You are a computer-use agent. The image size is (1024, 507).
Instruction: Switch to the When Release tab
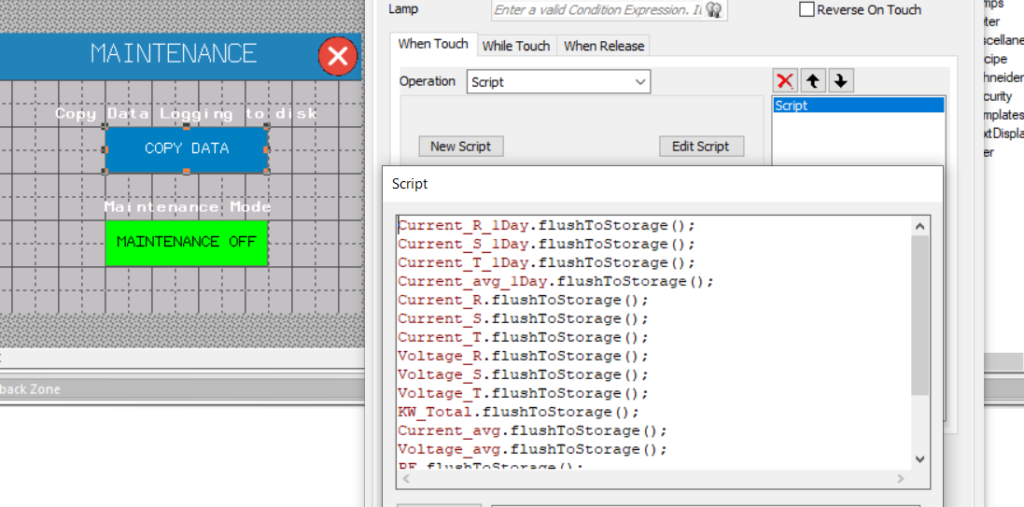tap(604, 46)
